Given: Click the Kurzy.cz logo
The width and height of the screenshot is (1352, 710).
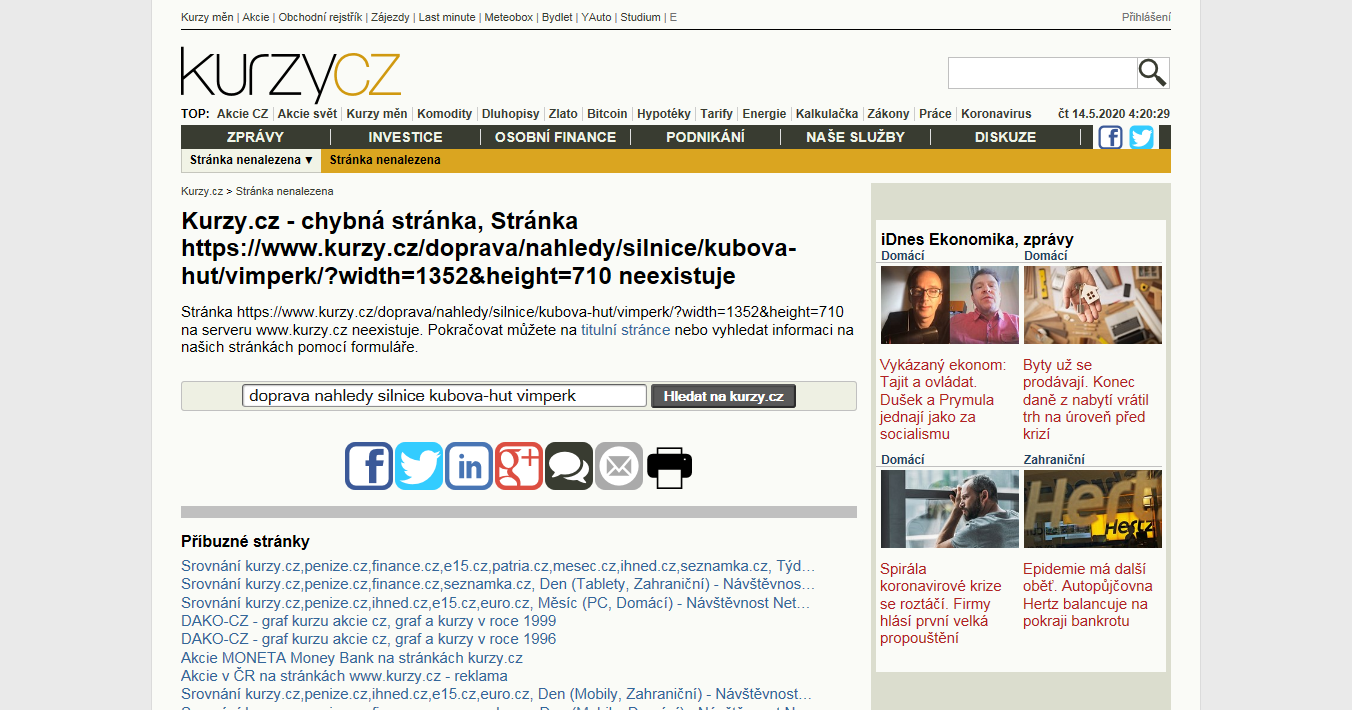Looking at the screenshot, I should point(290,74).
